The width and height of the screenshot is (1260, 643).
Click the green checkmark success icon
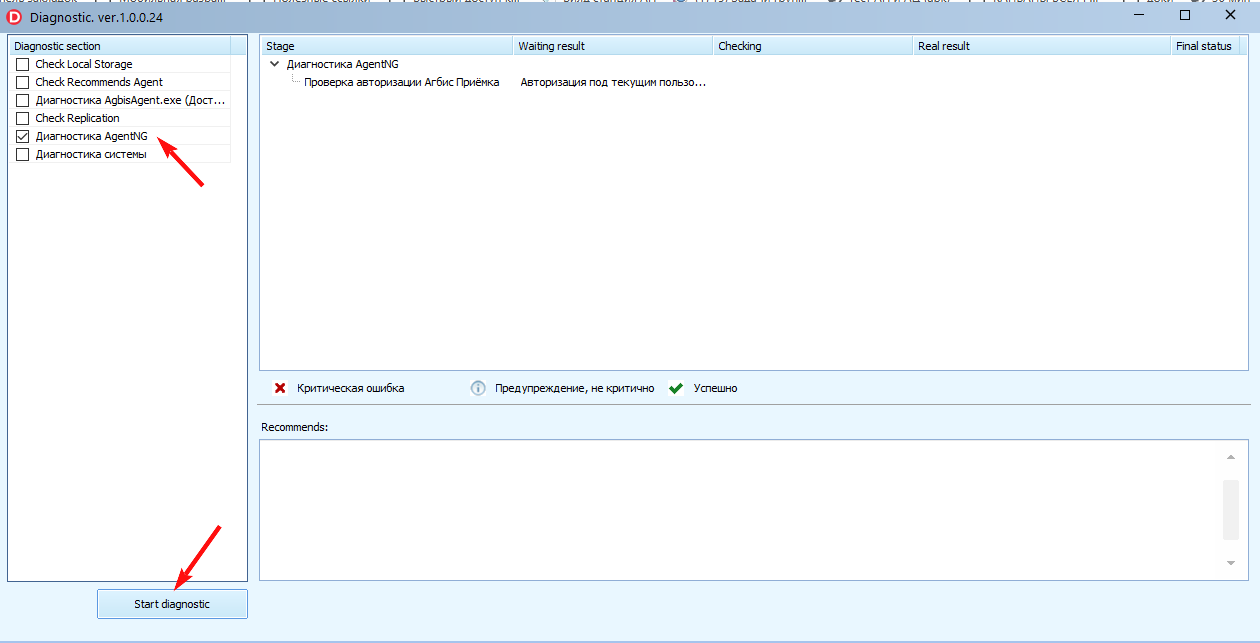point(676,388)
